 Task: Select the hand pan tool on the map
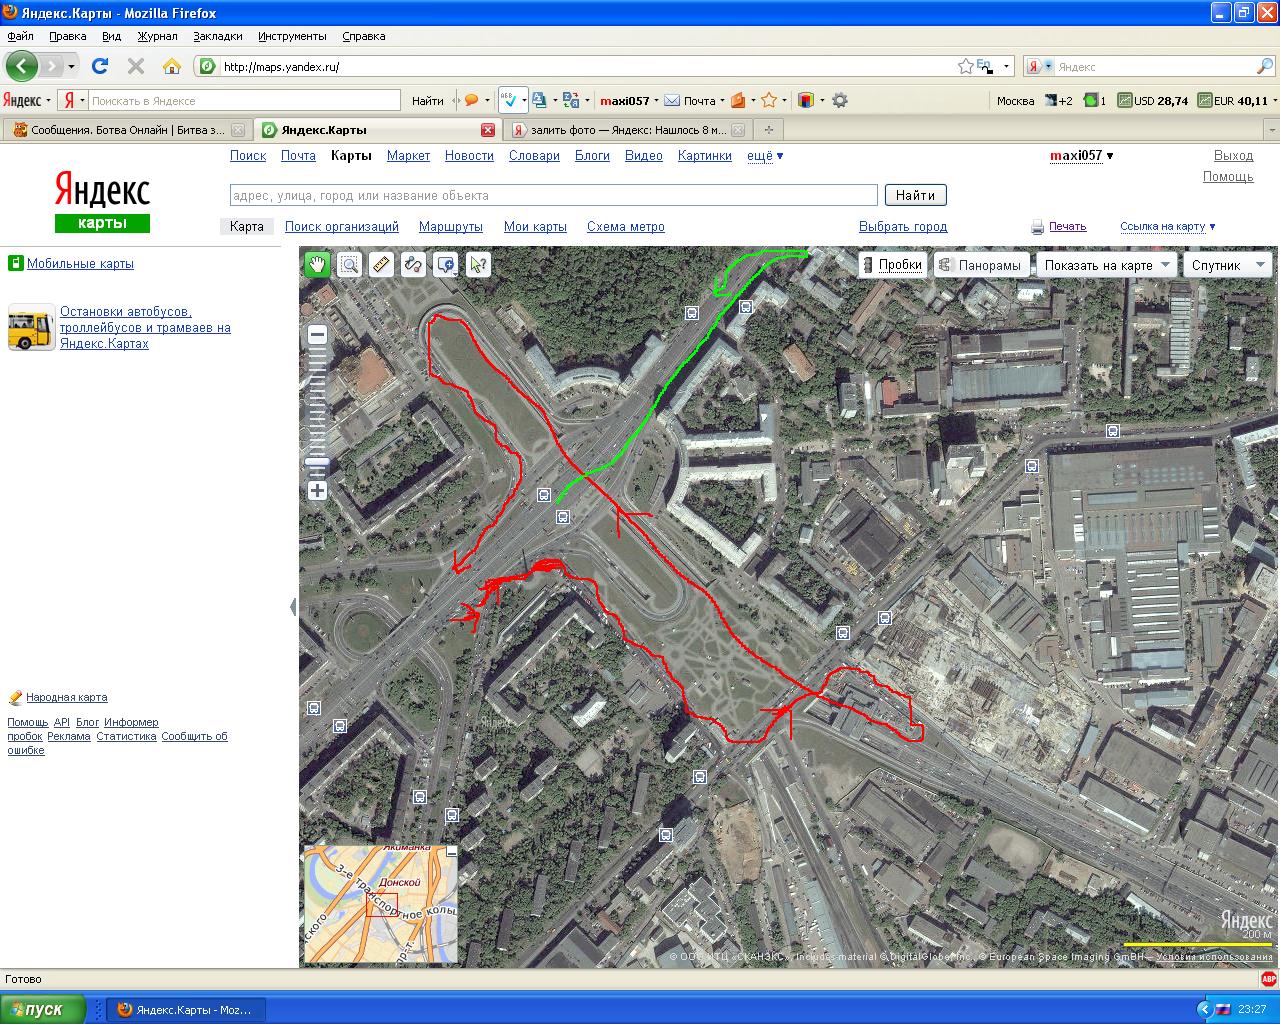click(x=317, y=264)
